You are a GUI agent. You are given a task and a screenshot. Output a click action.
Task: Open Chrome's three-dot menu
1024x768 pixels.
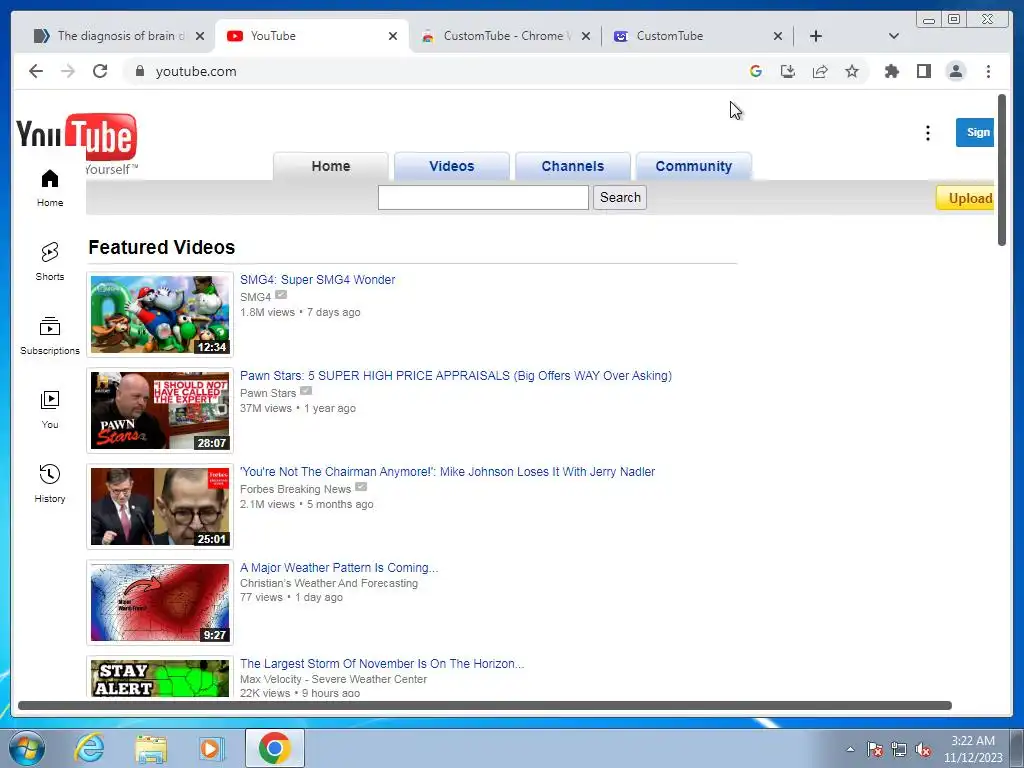click(988, 71)
